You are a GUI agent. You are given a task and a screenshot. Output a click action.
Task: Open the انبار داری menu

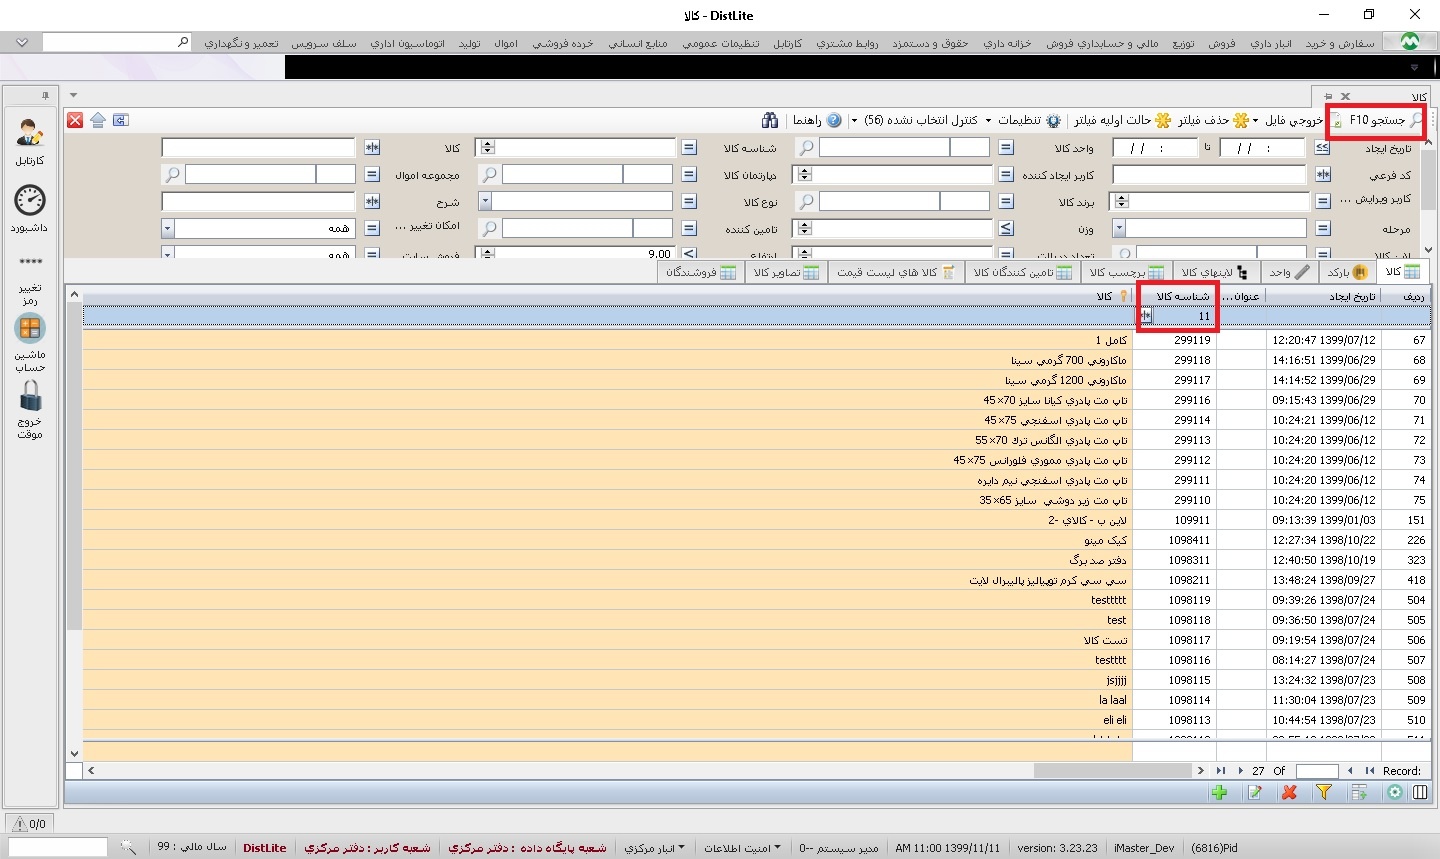tap(1270, 43)
